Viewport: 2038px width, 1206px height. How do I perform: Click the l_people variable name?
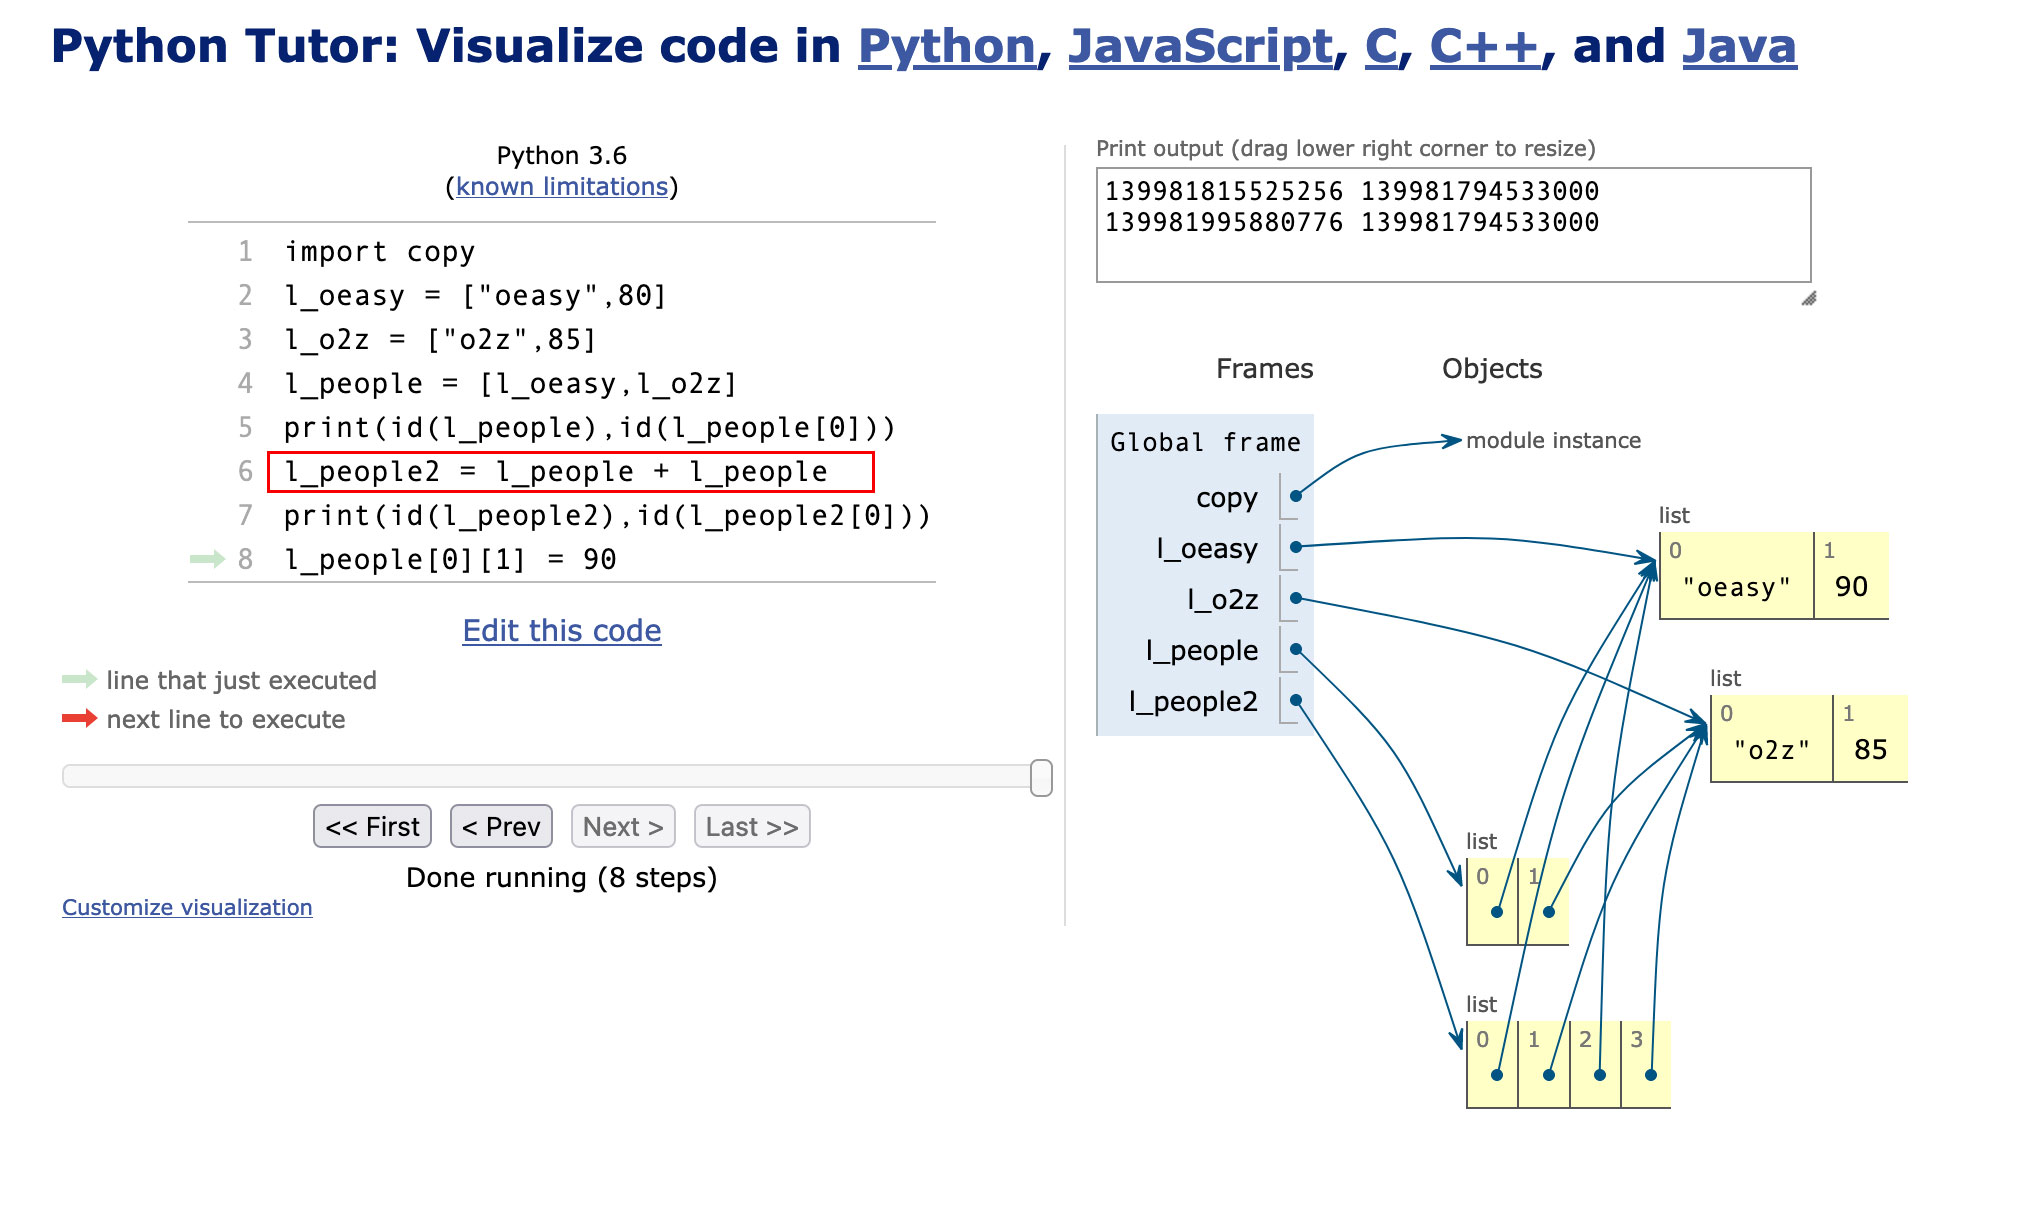click(x=1202, y=651)
